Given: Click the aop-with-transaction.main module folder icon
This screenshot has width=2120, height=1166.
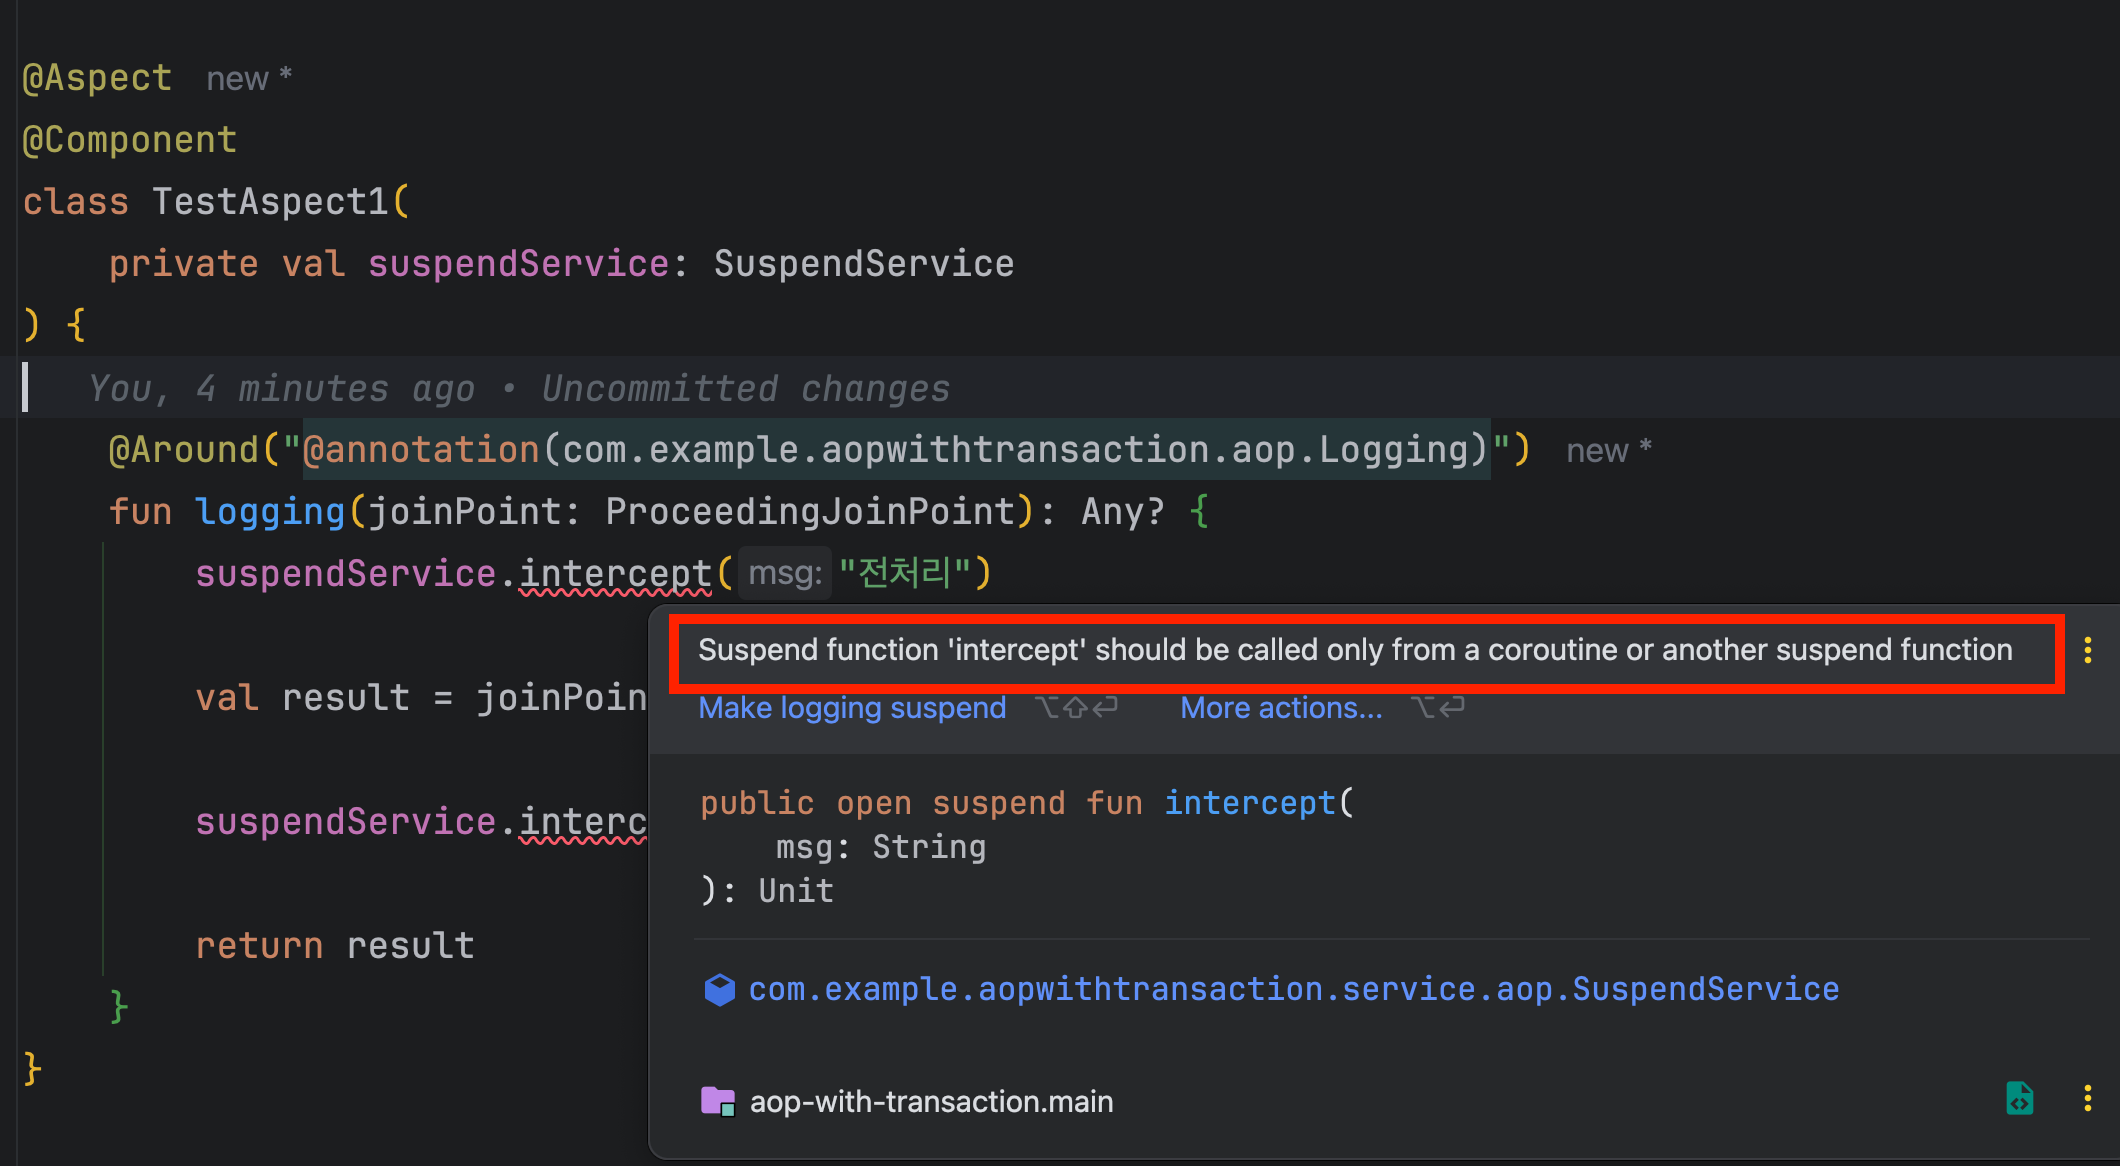Looking at the screenshot, I should tap(718, 1101).
